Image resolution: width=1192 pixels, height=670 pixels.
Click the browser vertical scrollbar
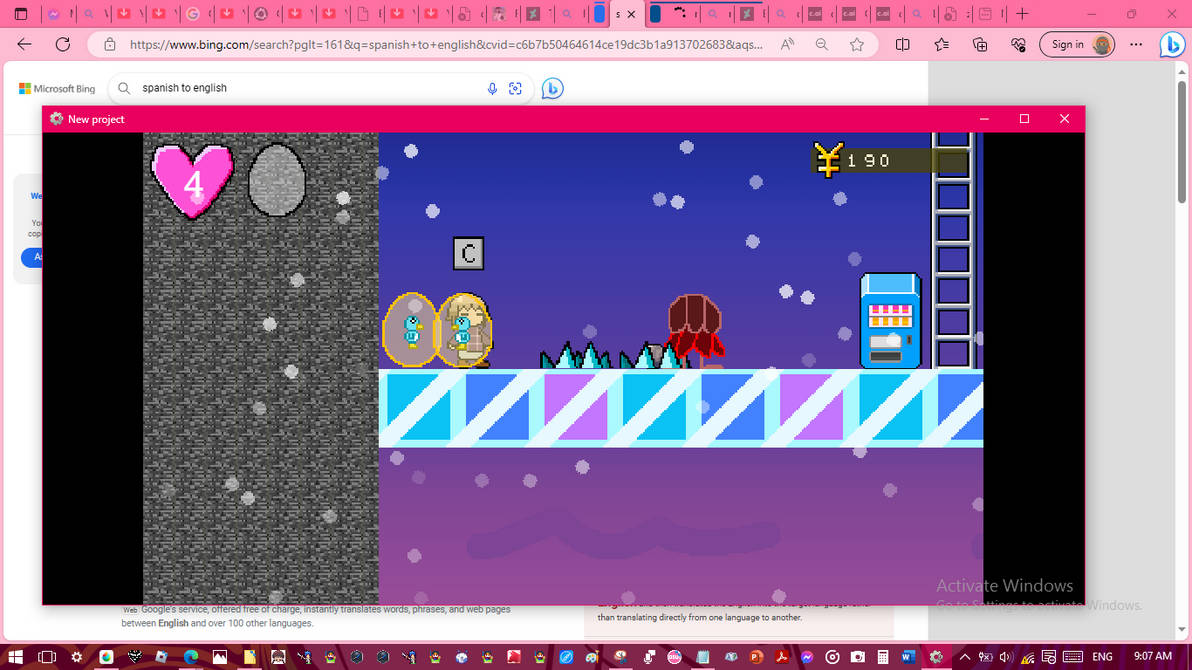[x=1181, y=141]
